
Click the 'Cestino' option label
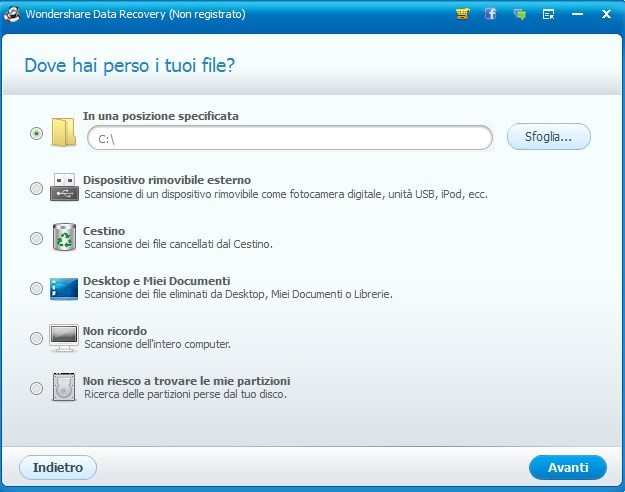(x=104, y=231)
